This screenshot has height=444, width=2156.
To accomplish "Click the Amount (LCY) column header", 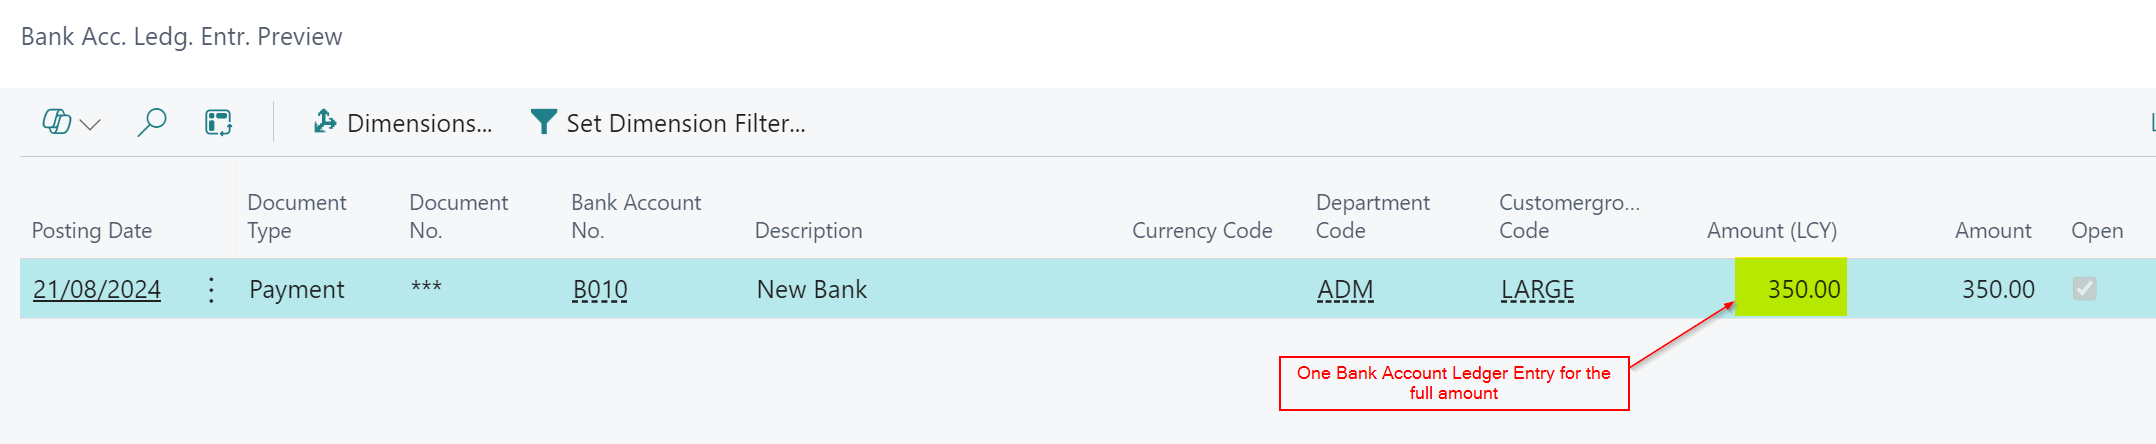I will (x=1771, y=230).
